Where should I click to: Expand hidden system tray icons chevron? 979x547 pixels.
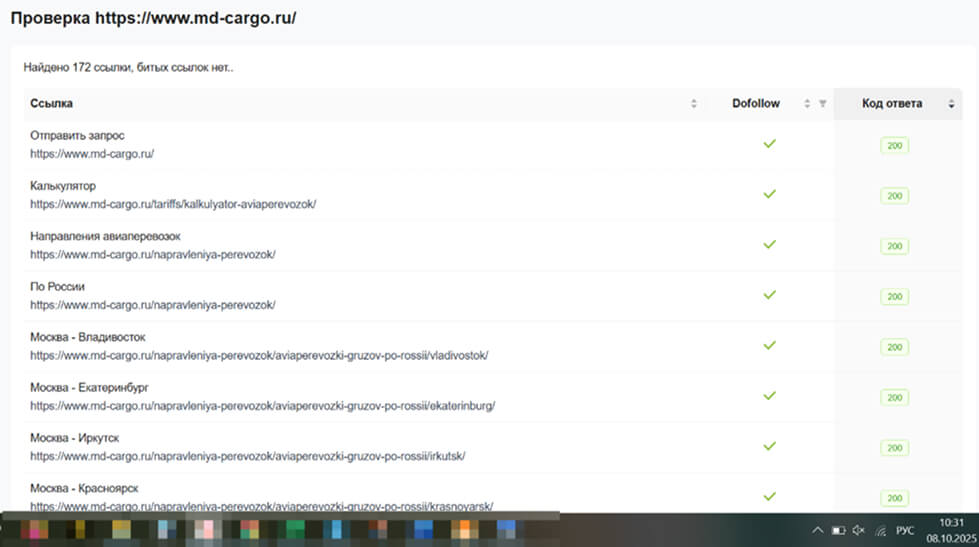click(x=817, y=530)
